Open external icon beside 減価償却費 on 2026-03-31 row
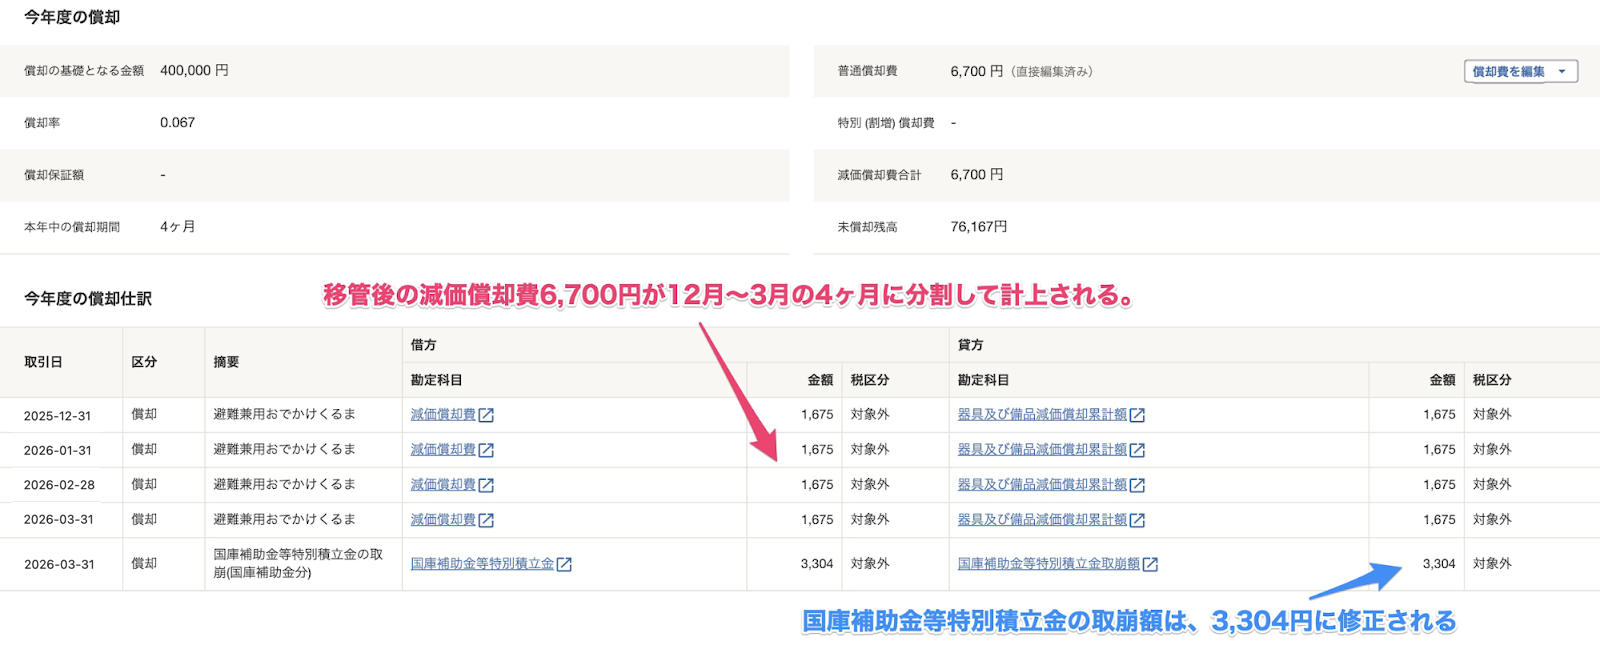 coord(486,520)
